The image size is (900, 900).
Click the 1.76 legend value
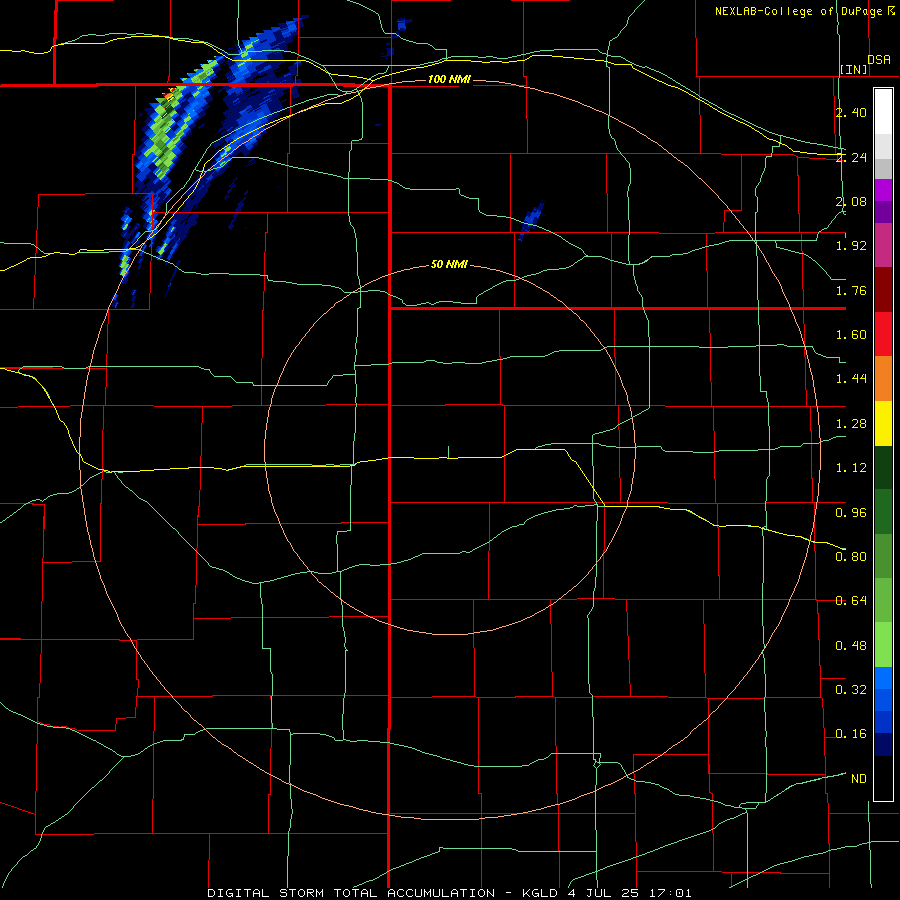(x=851, y=290)
